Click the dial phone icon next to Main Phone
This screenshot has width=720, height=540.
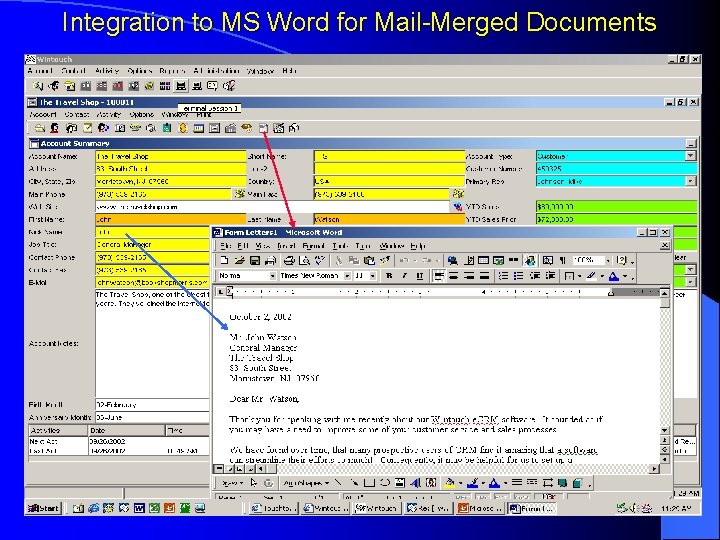[239, 194]
